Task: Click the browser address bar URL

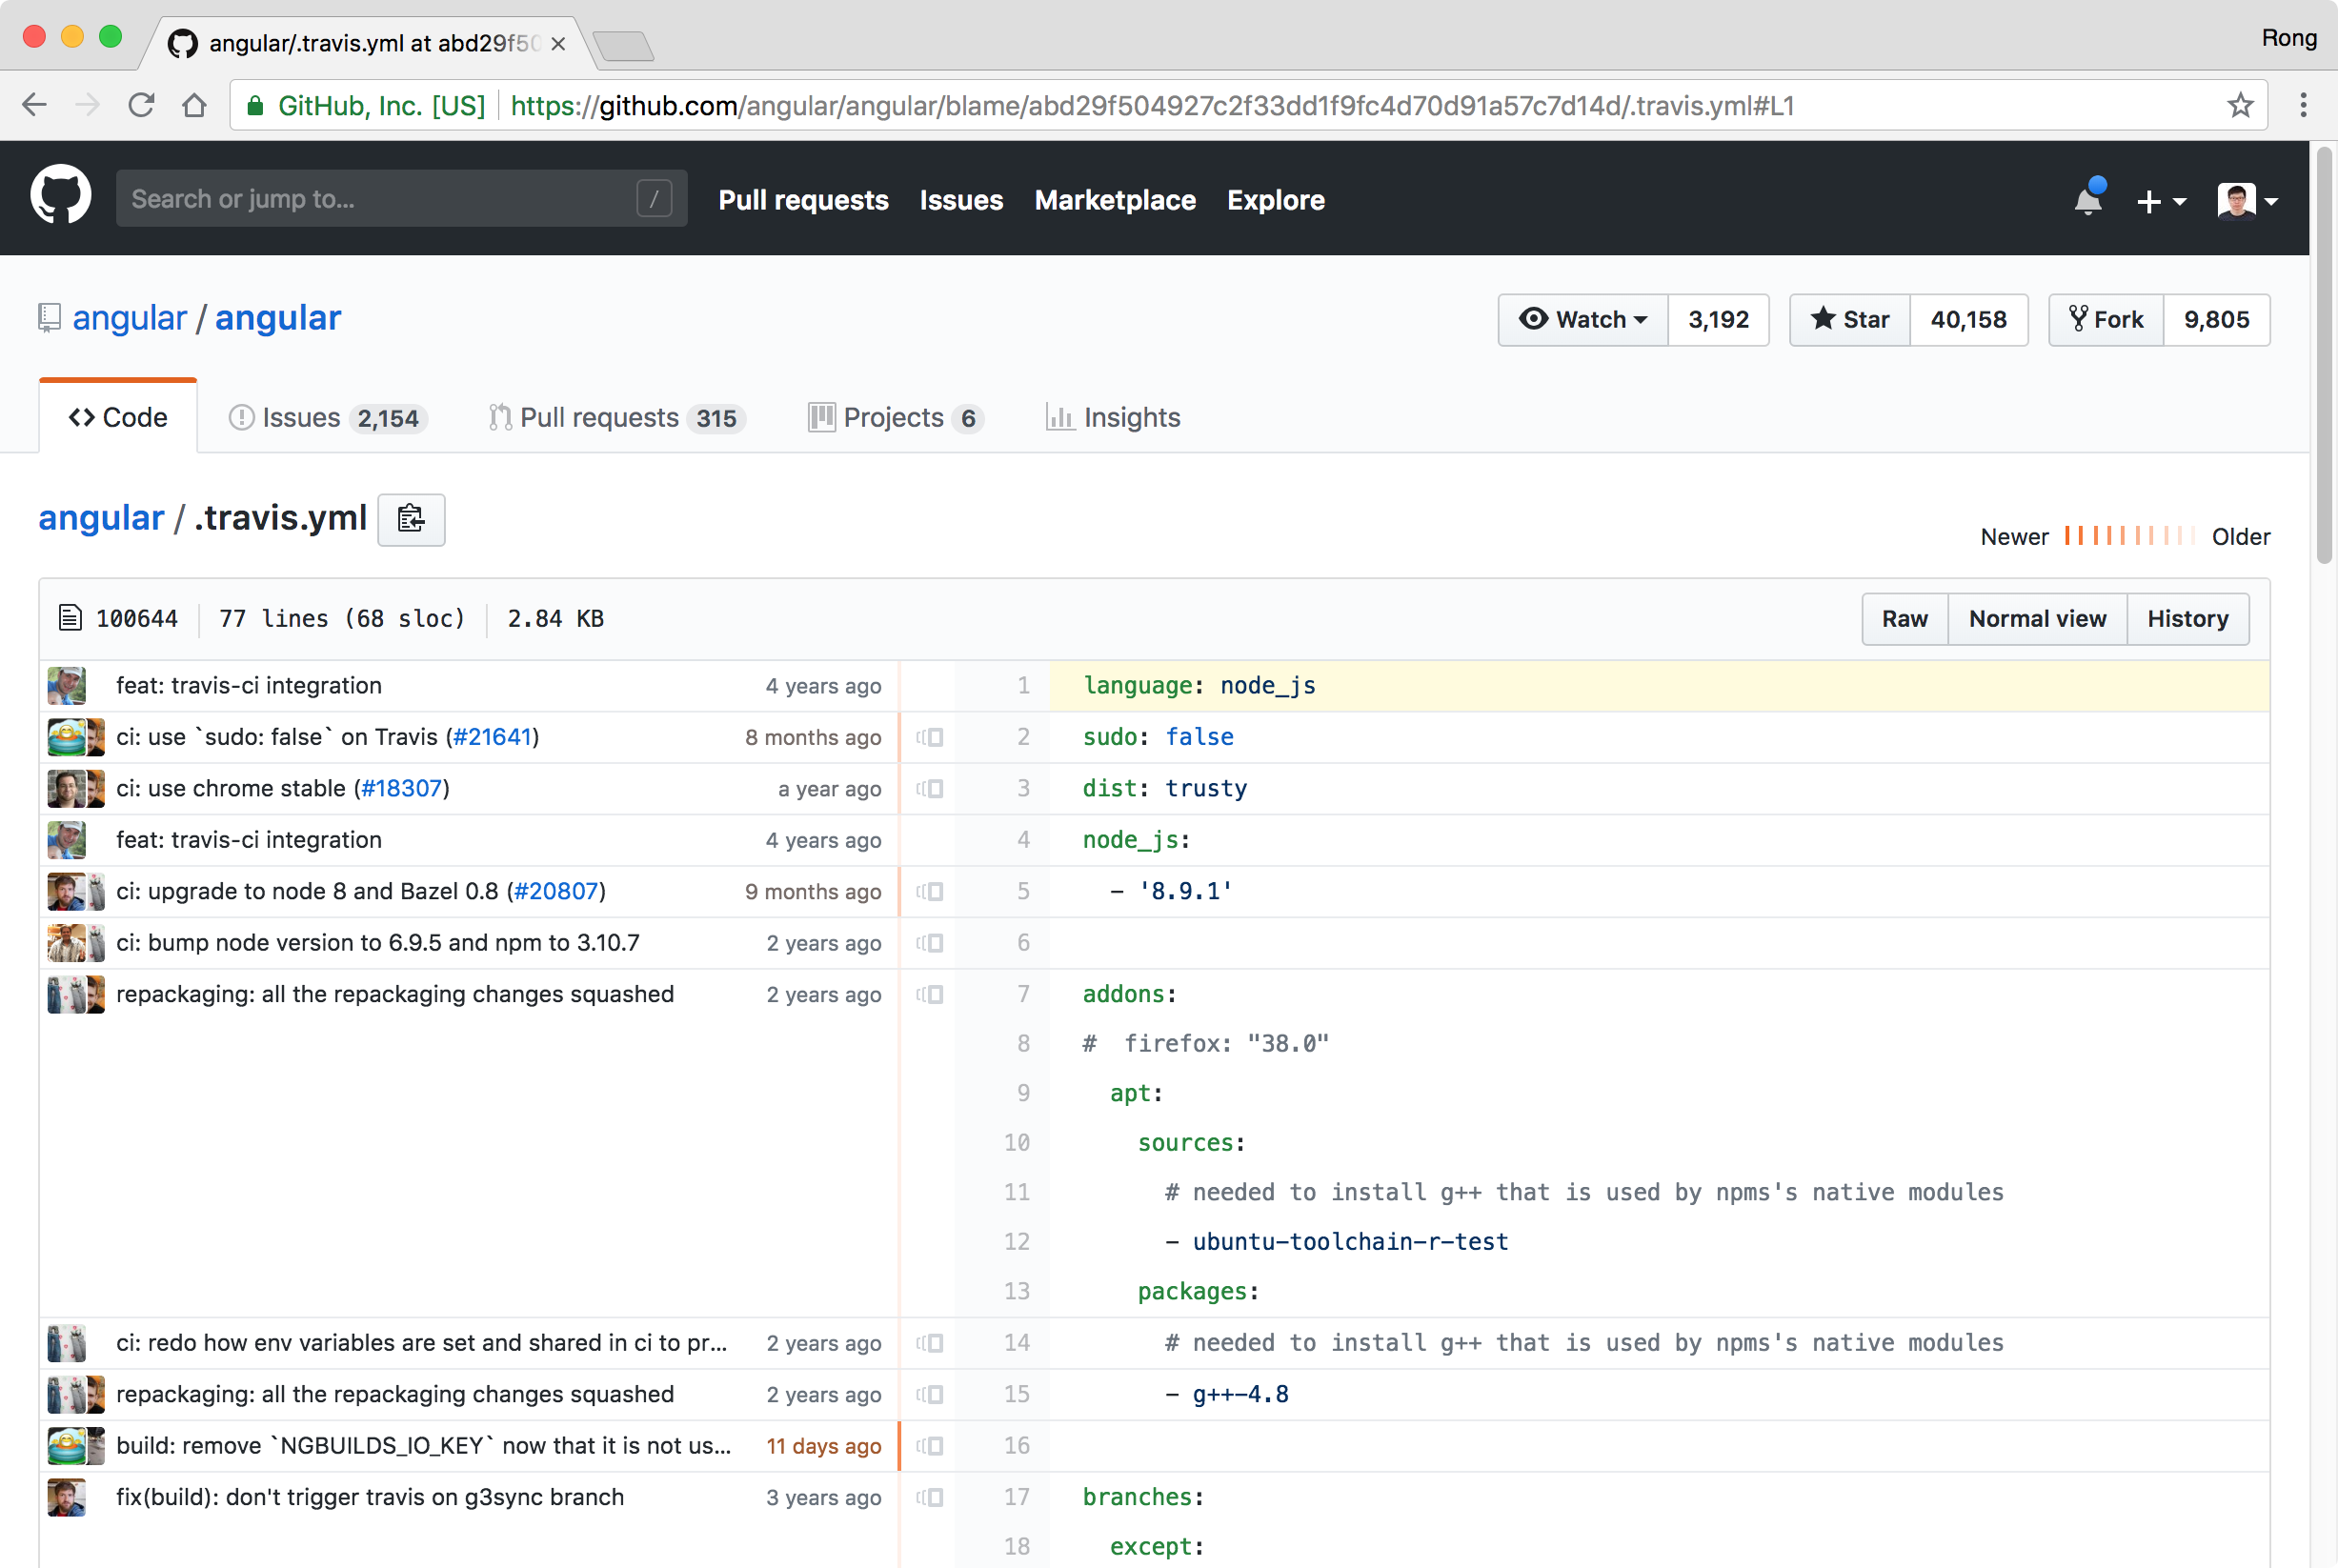Action: (1152, 106)
